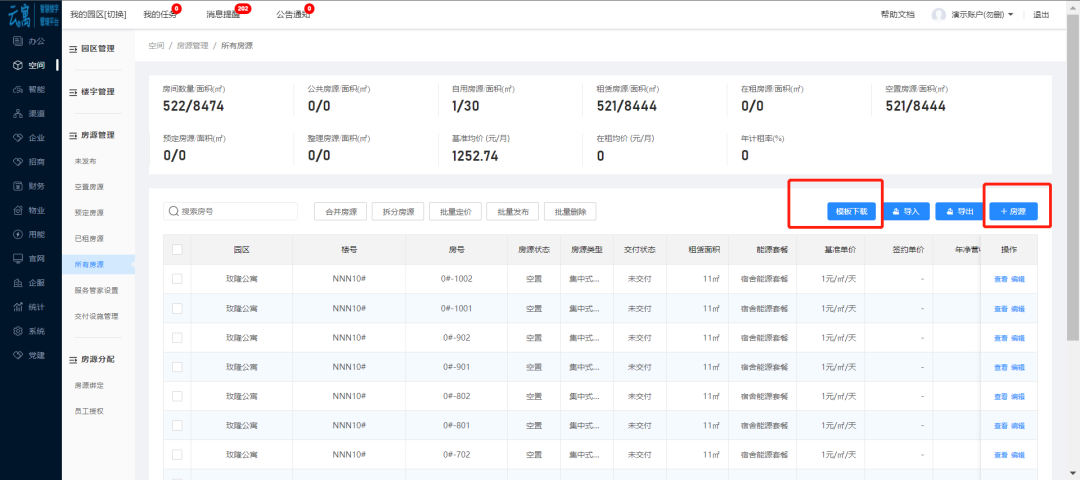Check the box for room 0#-901

(177, 367)
